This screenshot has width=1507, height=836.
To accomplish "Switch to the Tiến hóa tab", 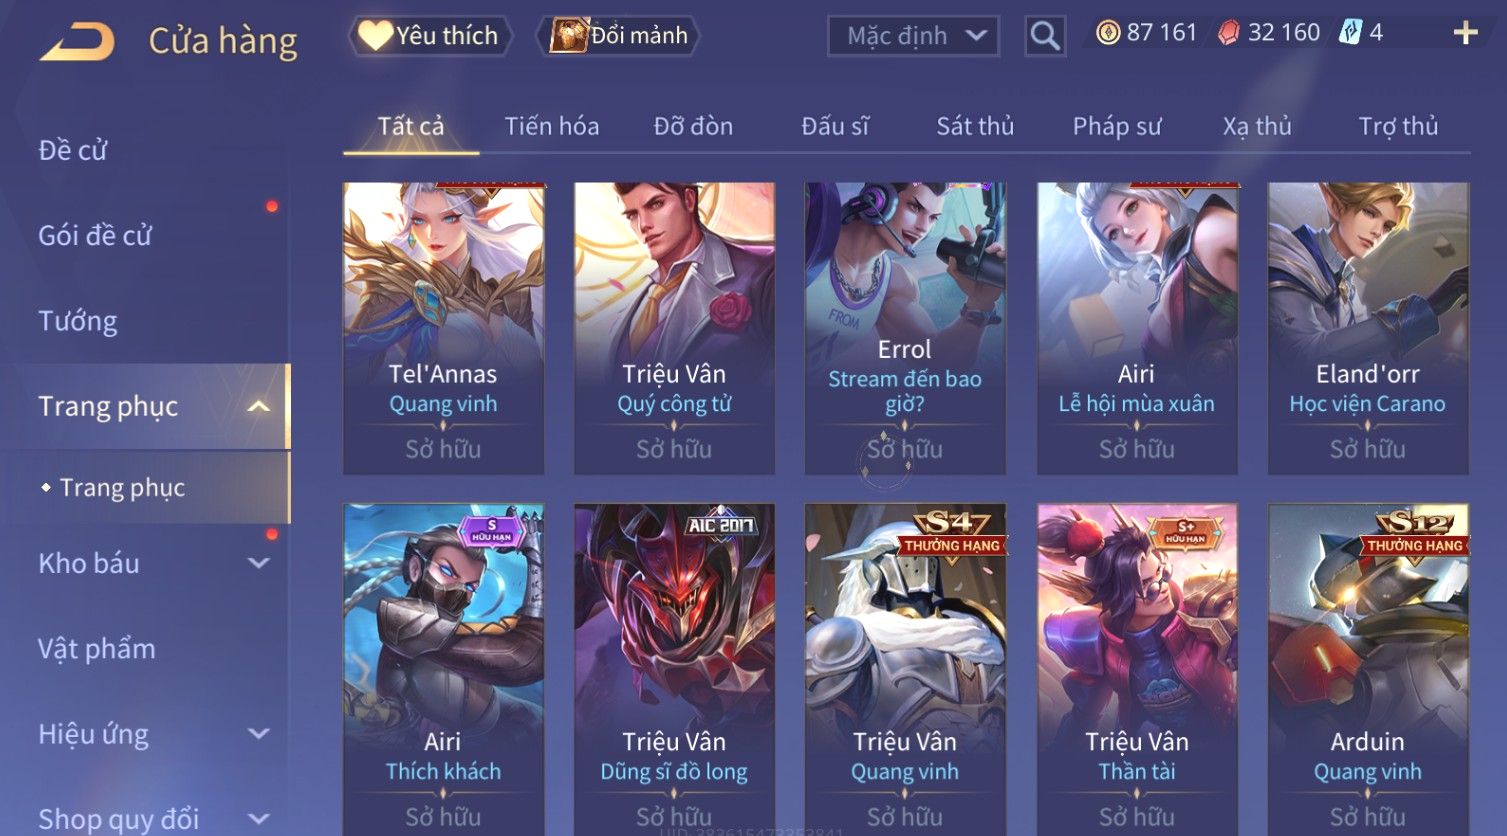I will click(x=552, y=126).
